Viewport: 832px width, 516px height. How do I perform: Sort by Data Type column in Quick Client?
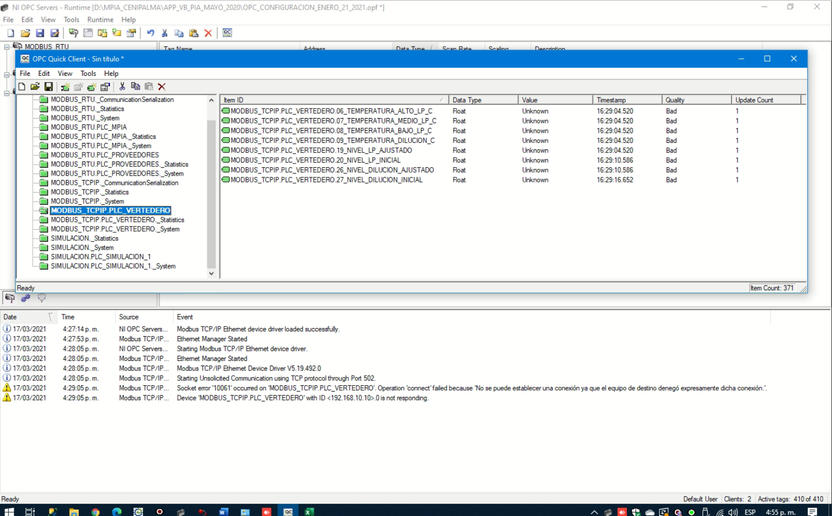coord(483,100)
